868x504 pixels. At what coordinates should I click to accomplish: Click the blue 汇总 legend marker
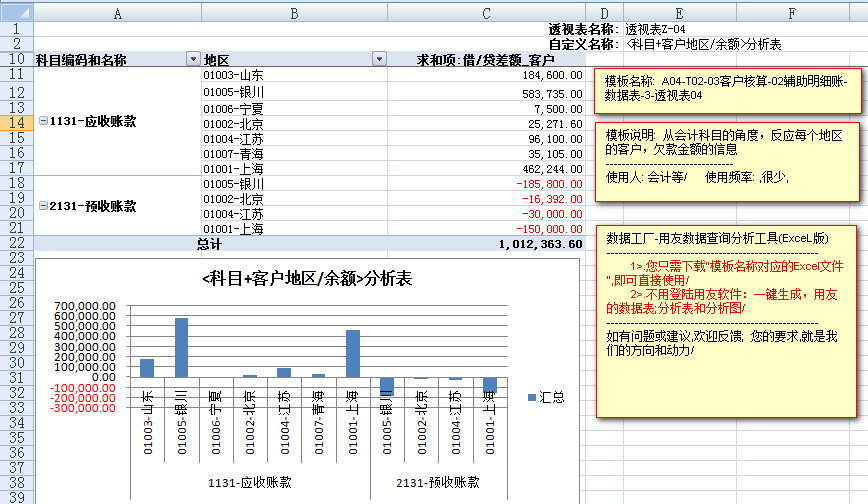click(532, 397)
